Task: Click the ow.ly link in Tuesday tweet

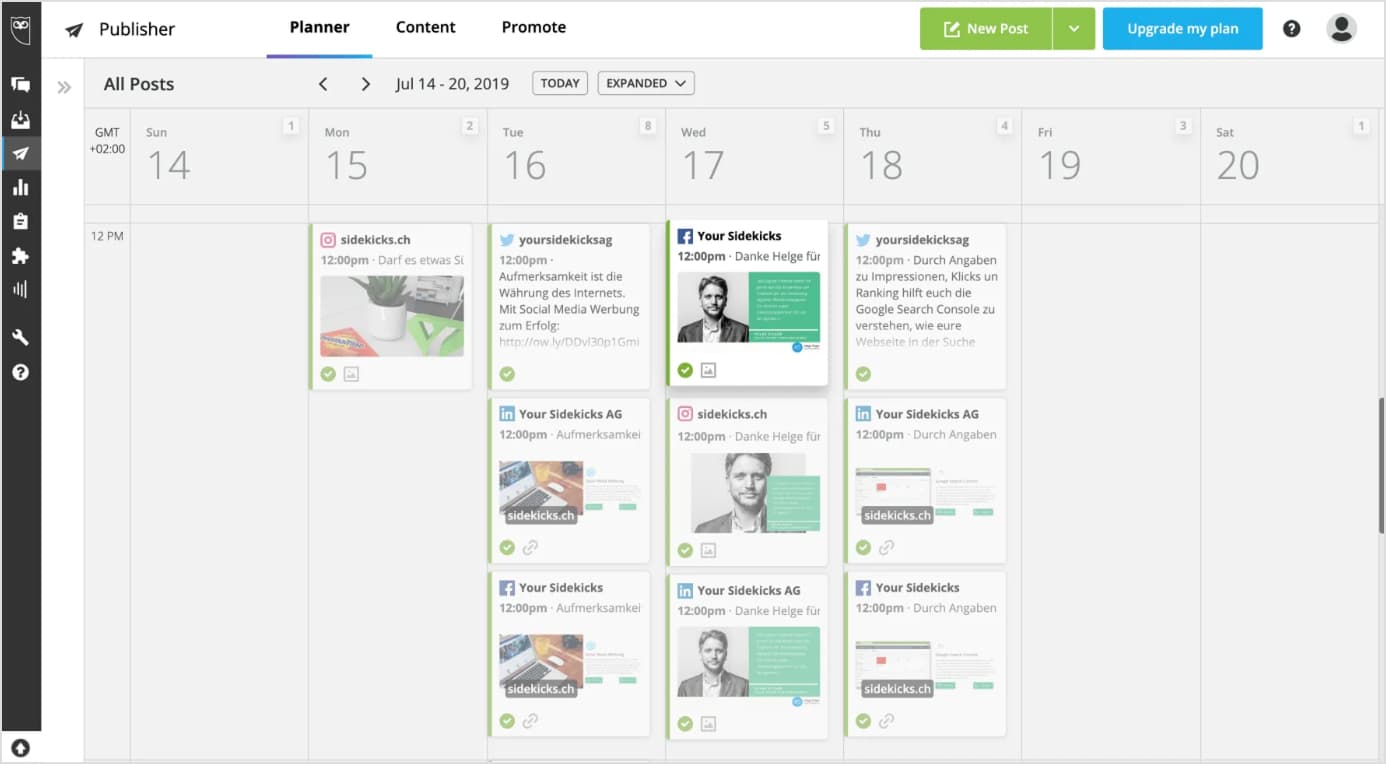Action: [x=568, y=342]
